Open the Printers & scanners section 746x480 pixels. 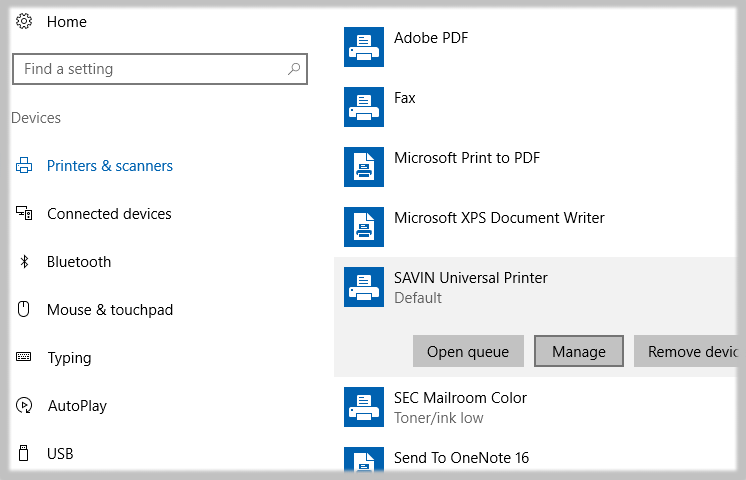(x=110, y=166)
